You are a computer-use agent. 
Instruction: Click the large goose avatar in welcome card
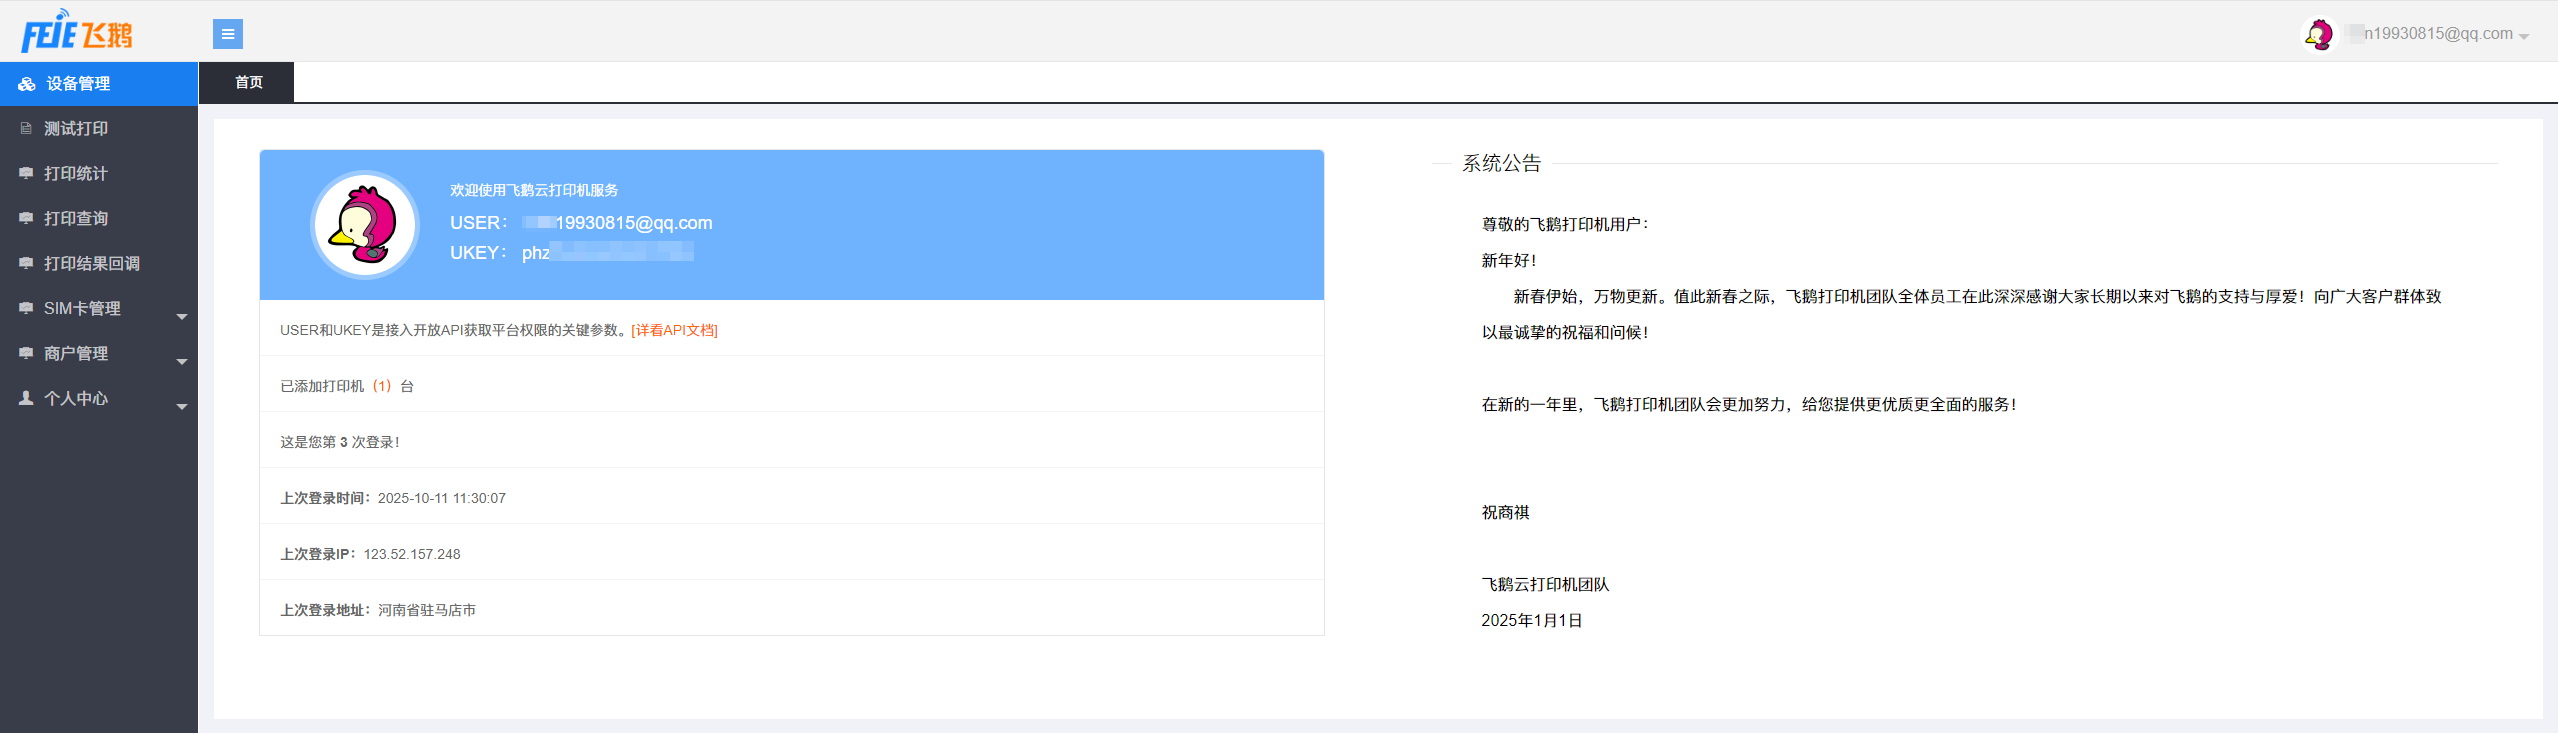364,225
